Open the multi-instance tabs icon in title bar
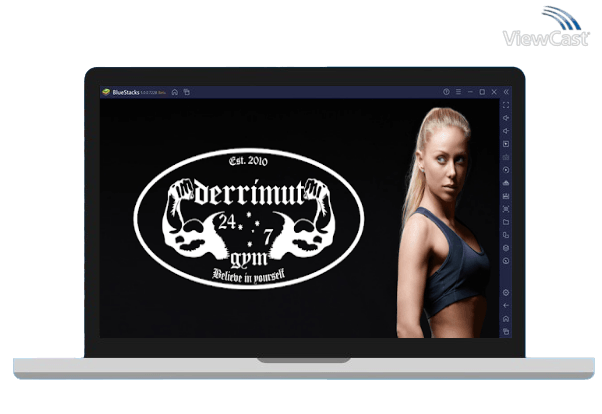Image resolution: width=602 pixels, height=414 pixels. point(187,92)
